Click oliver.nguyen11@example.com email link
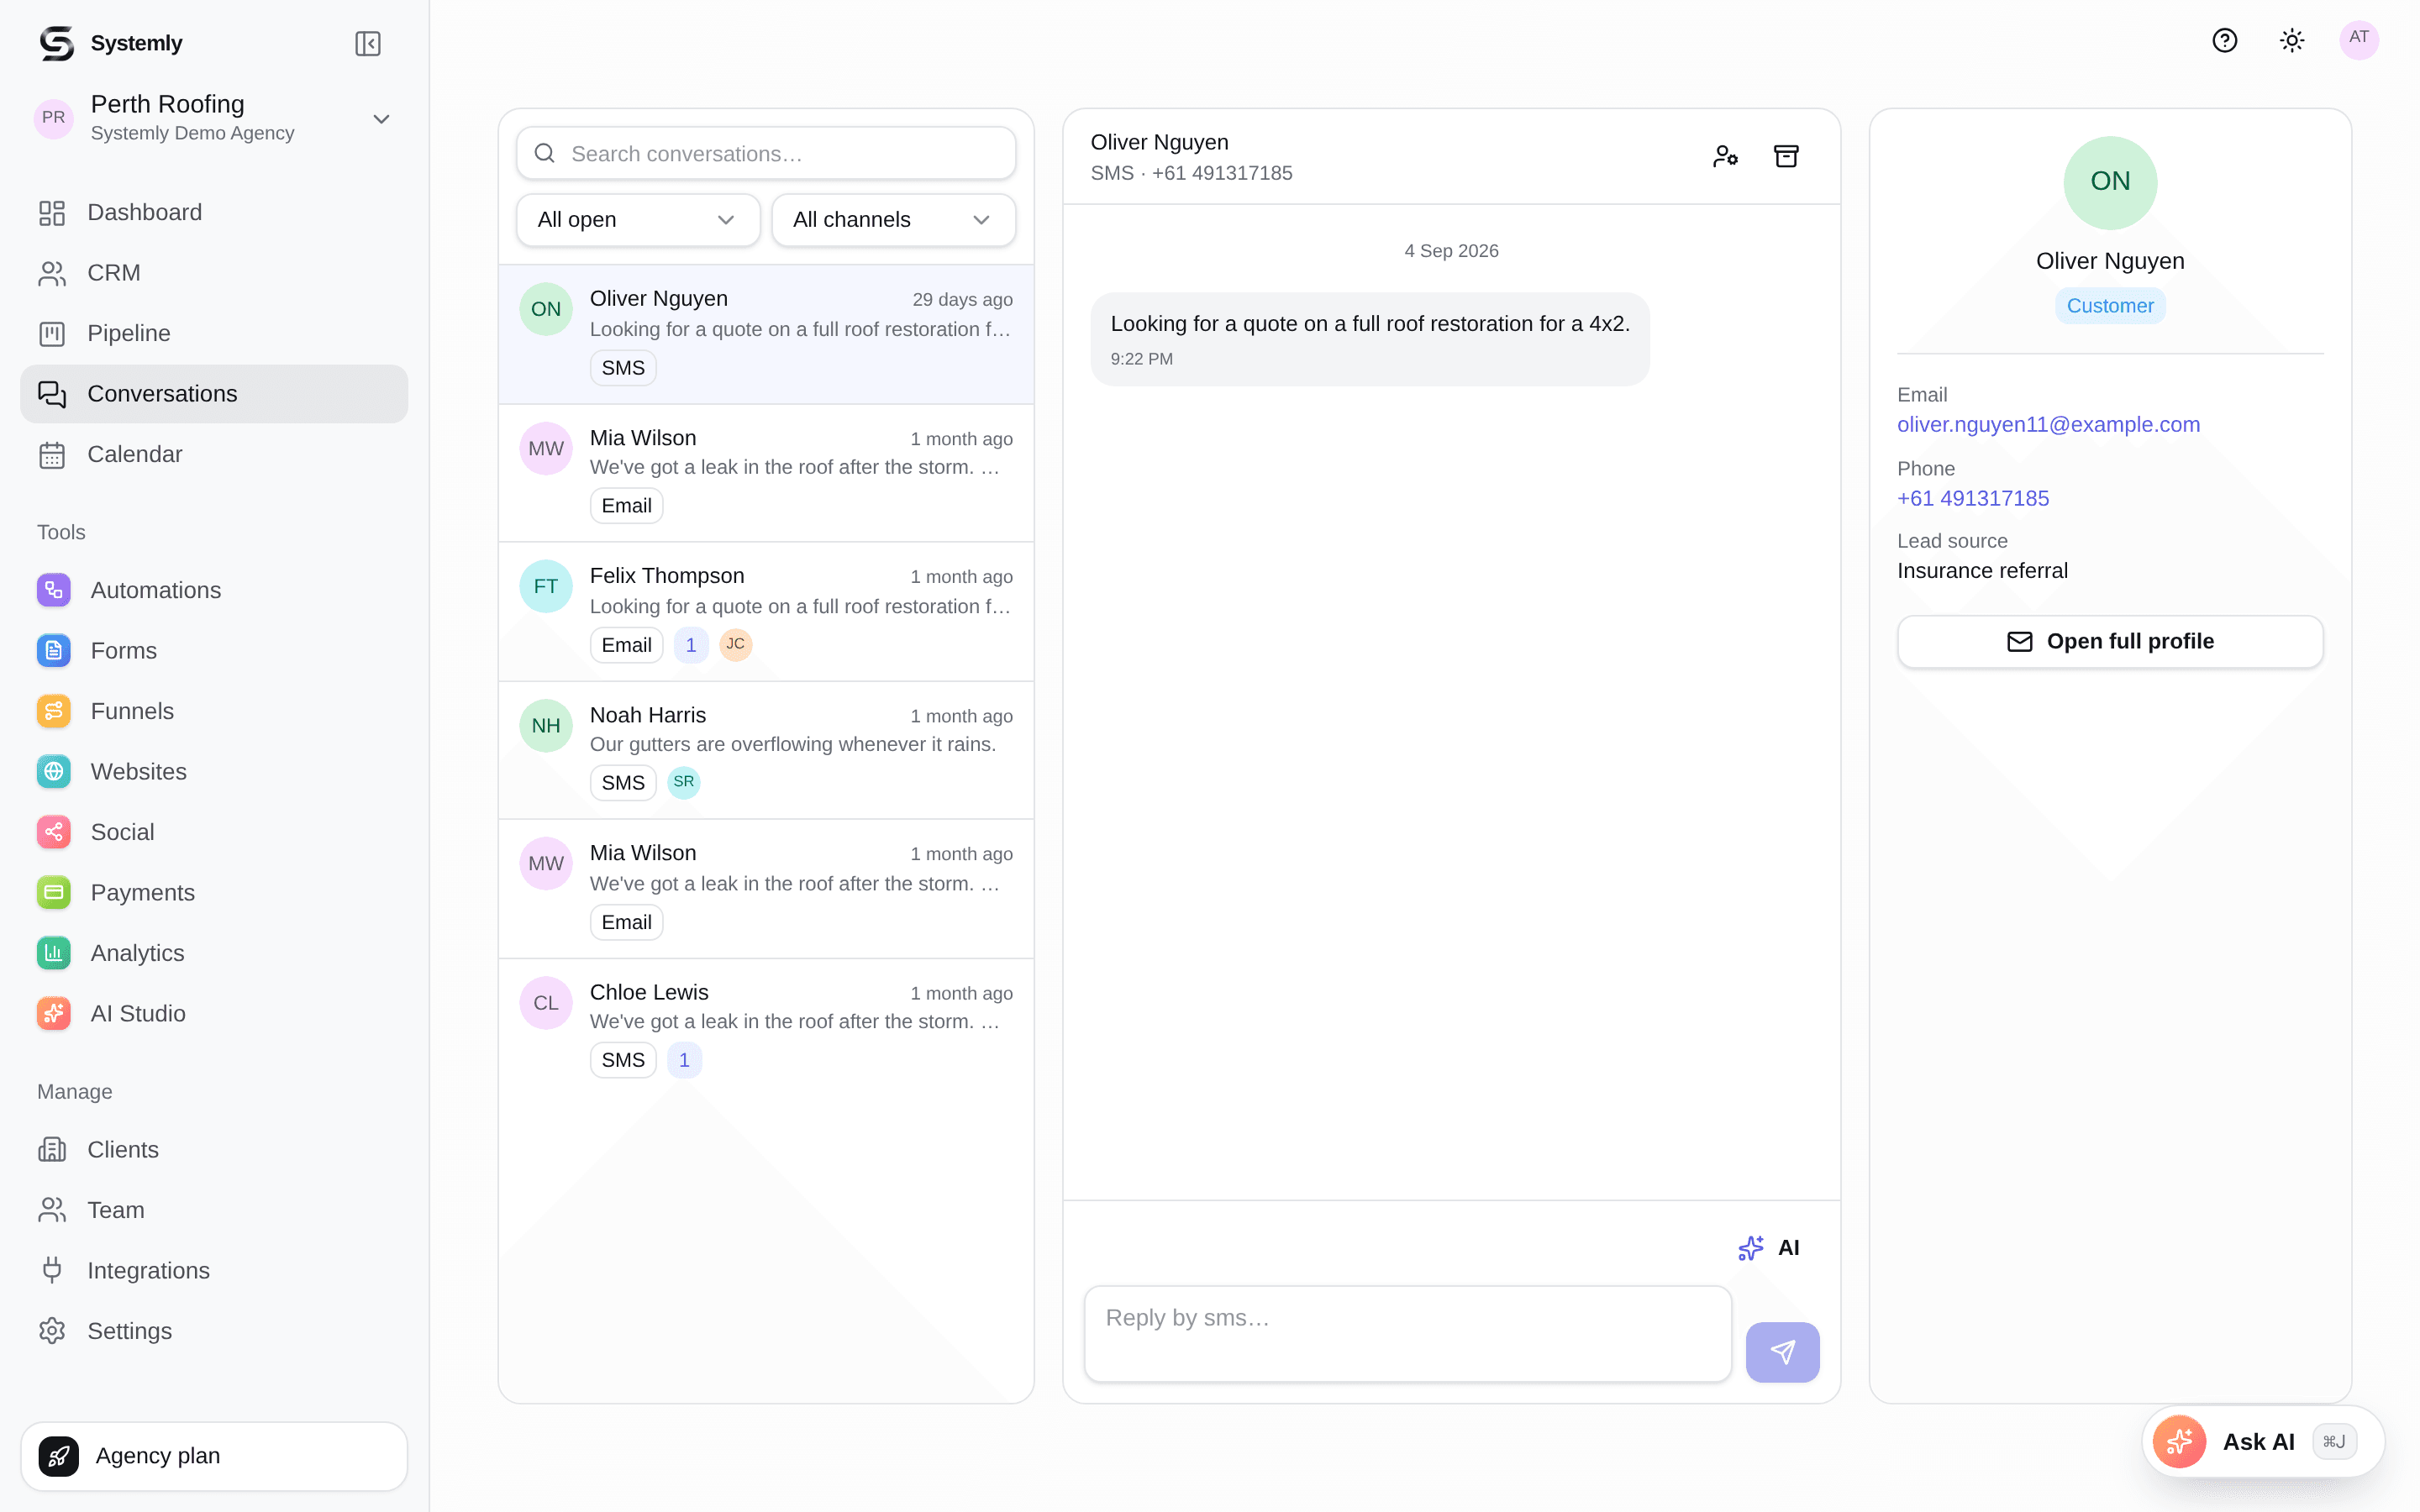 (2048, 424)
